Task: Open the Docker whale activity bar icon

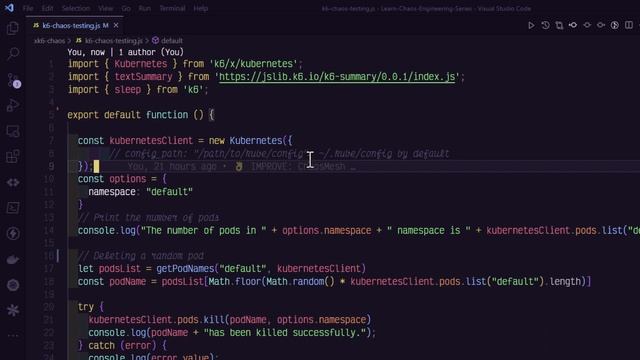Action: [13, 259]
